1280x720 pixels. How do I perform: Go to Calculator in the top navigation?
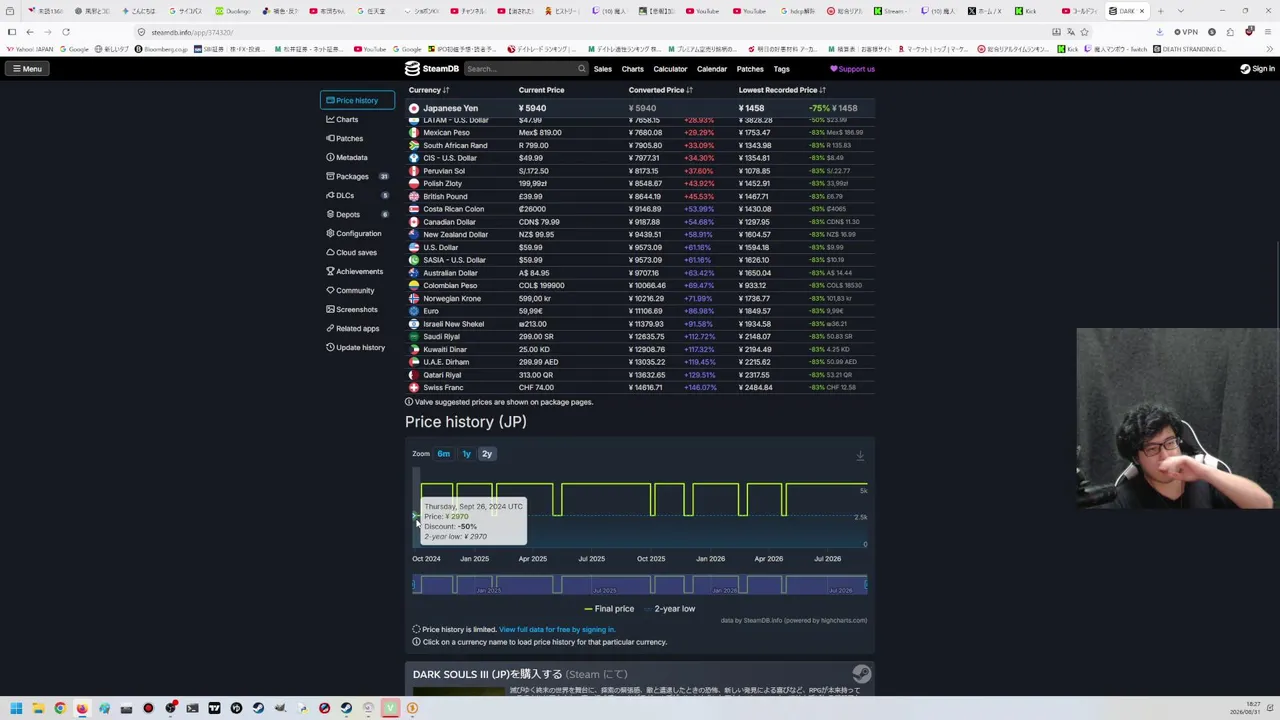[670, 69]
